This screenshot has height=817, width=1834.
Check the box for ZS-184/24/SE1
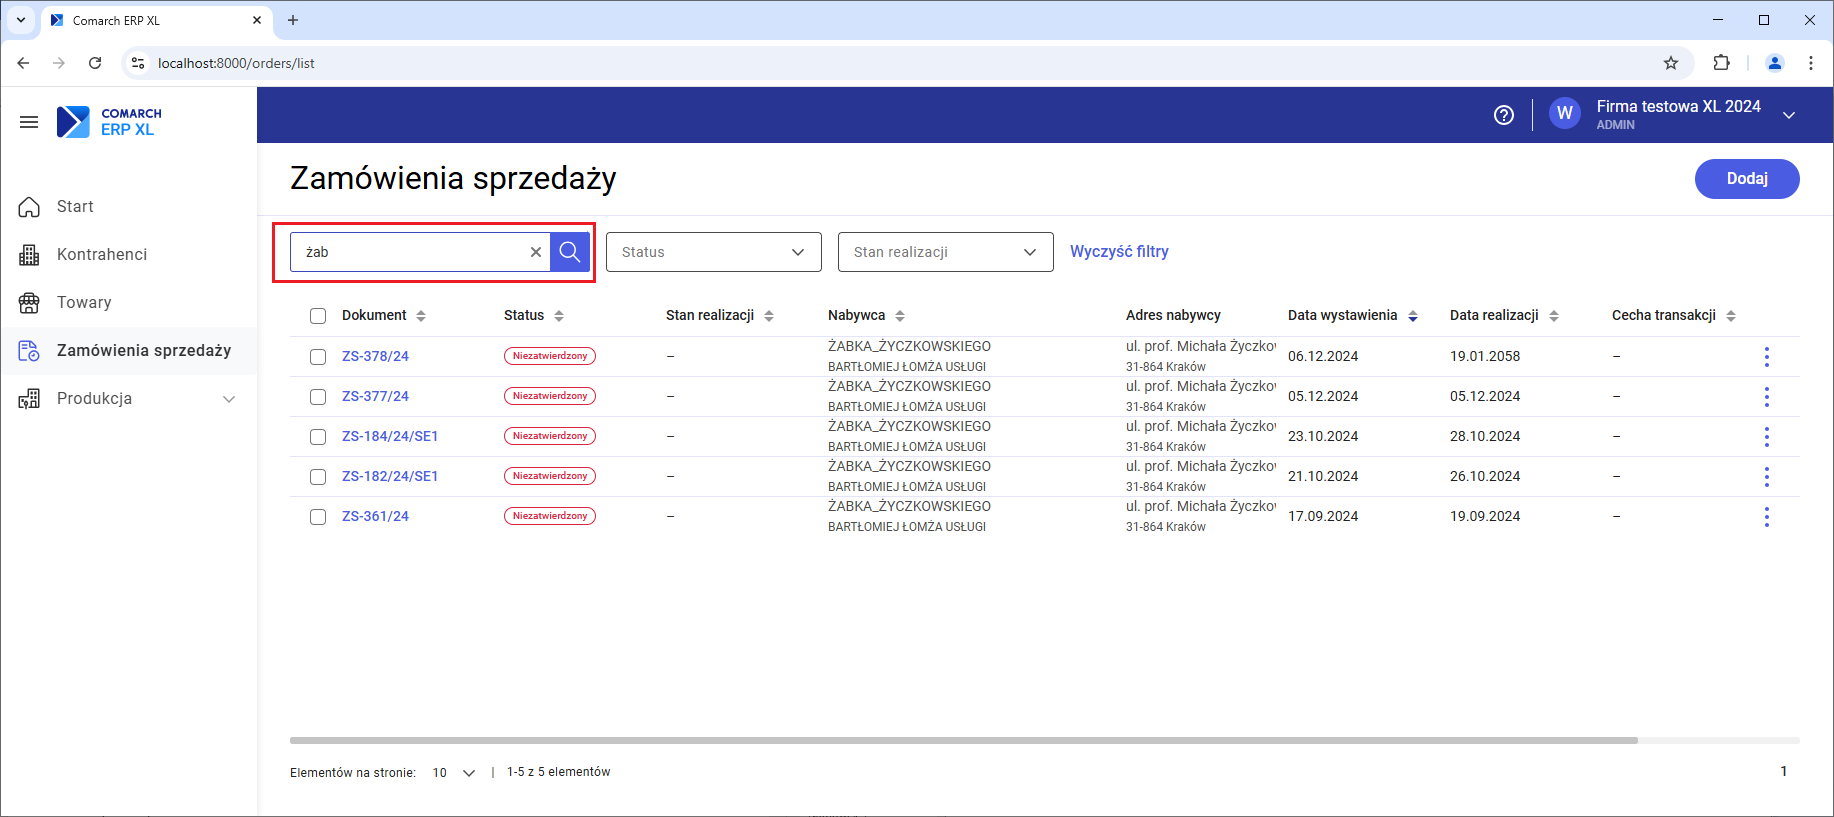[x=318, y=437]
